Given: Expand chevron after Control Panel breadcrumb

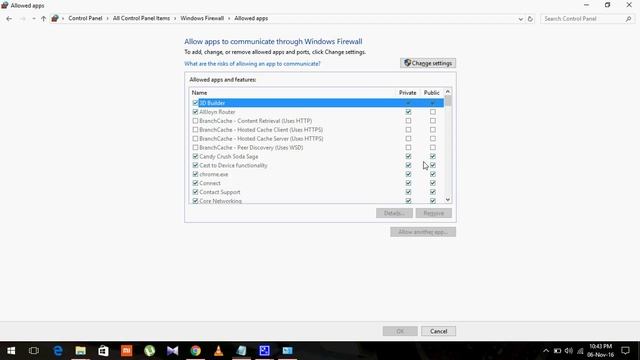Looking at the screenshot, I should pos(108,19).
